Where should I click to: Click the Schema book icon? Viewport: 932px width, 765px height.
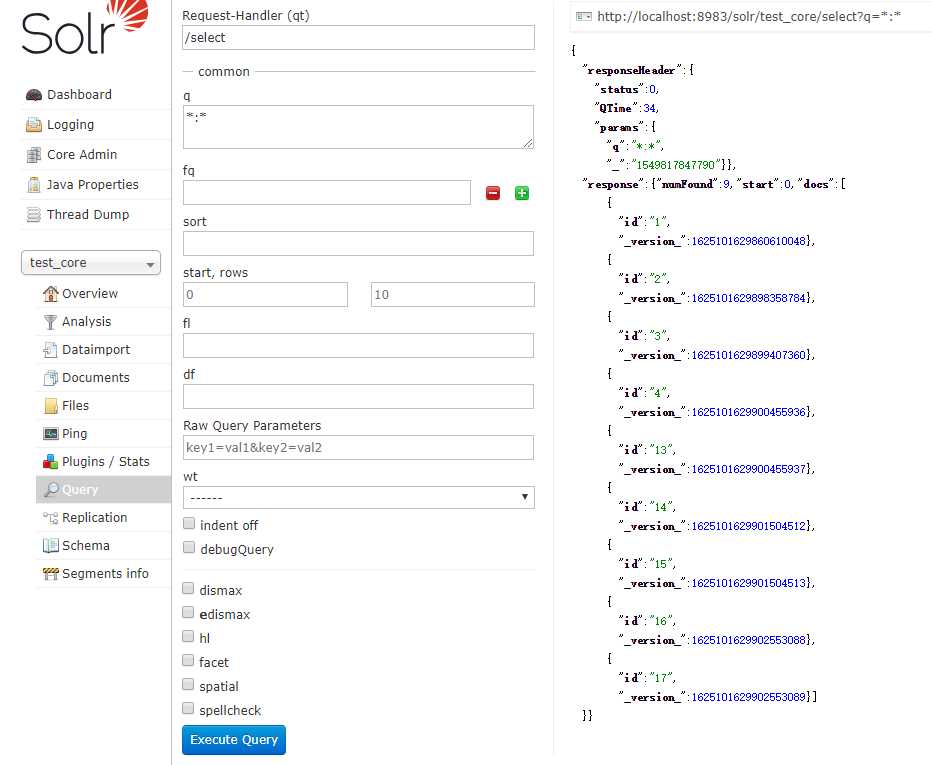(x=51, y=546)
